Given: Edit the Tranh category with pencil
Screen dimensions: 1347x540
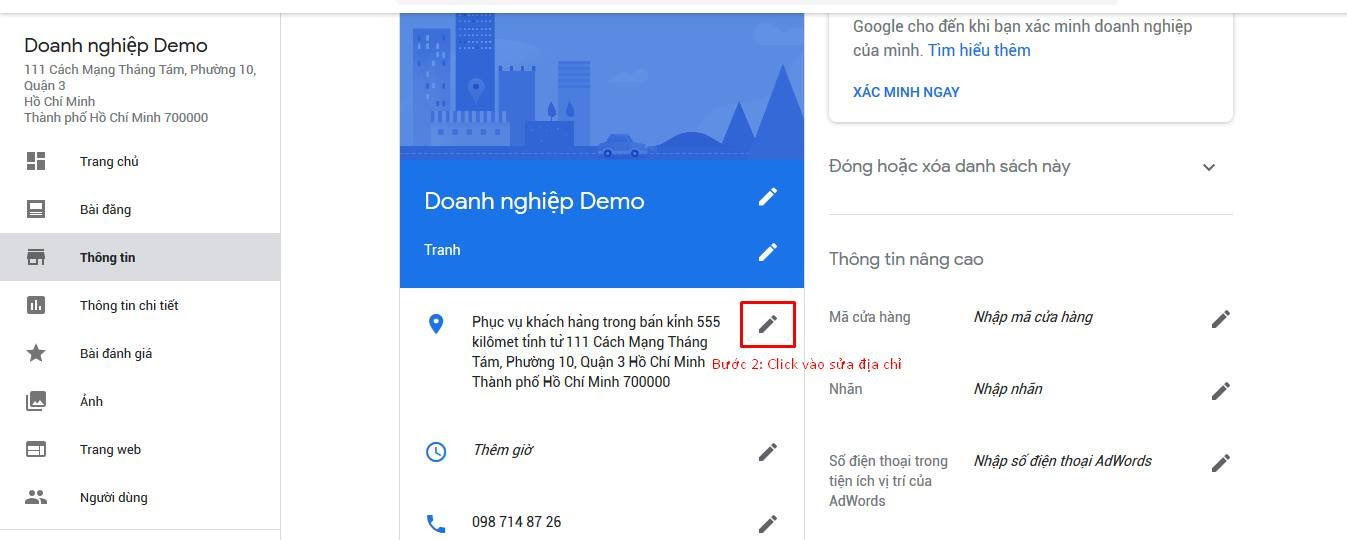Looking at the screenshot, I should [x=768, y=251].
